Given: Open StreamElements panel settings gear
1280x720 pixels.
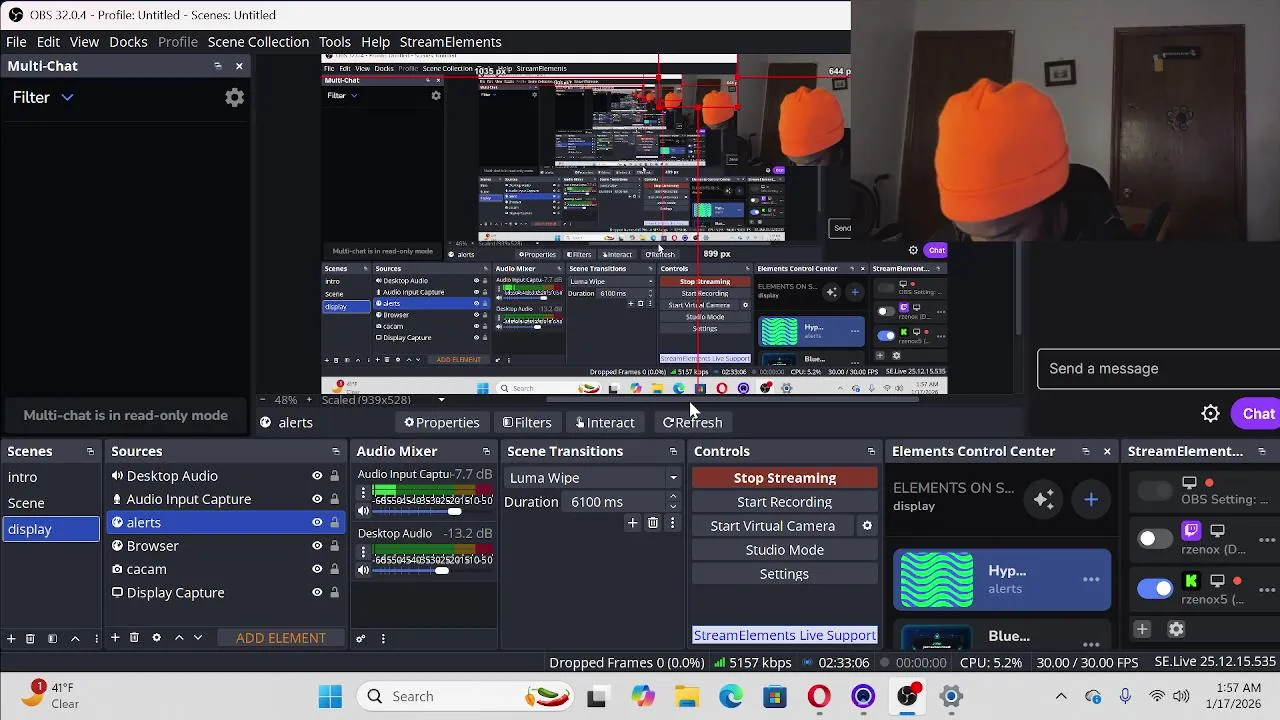Looking at the screenshot, I should (x=1176, y=629).
